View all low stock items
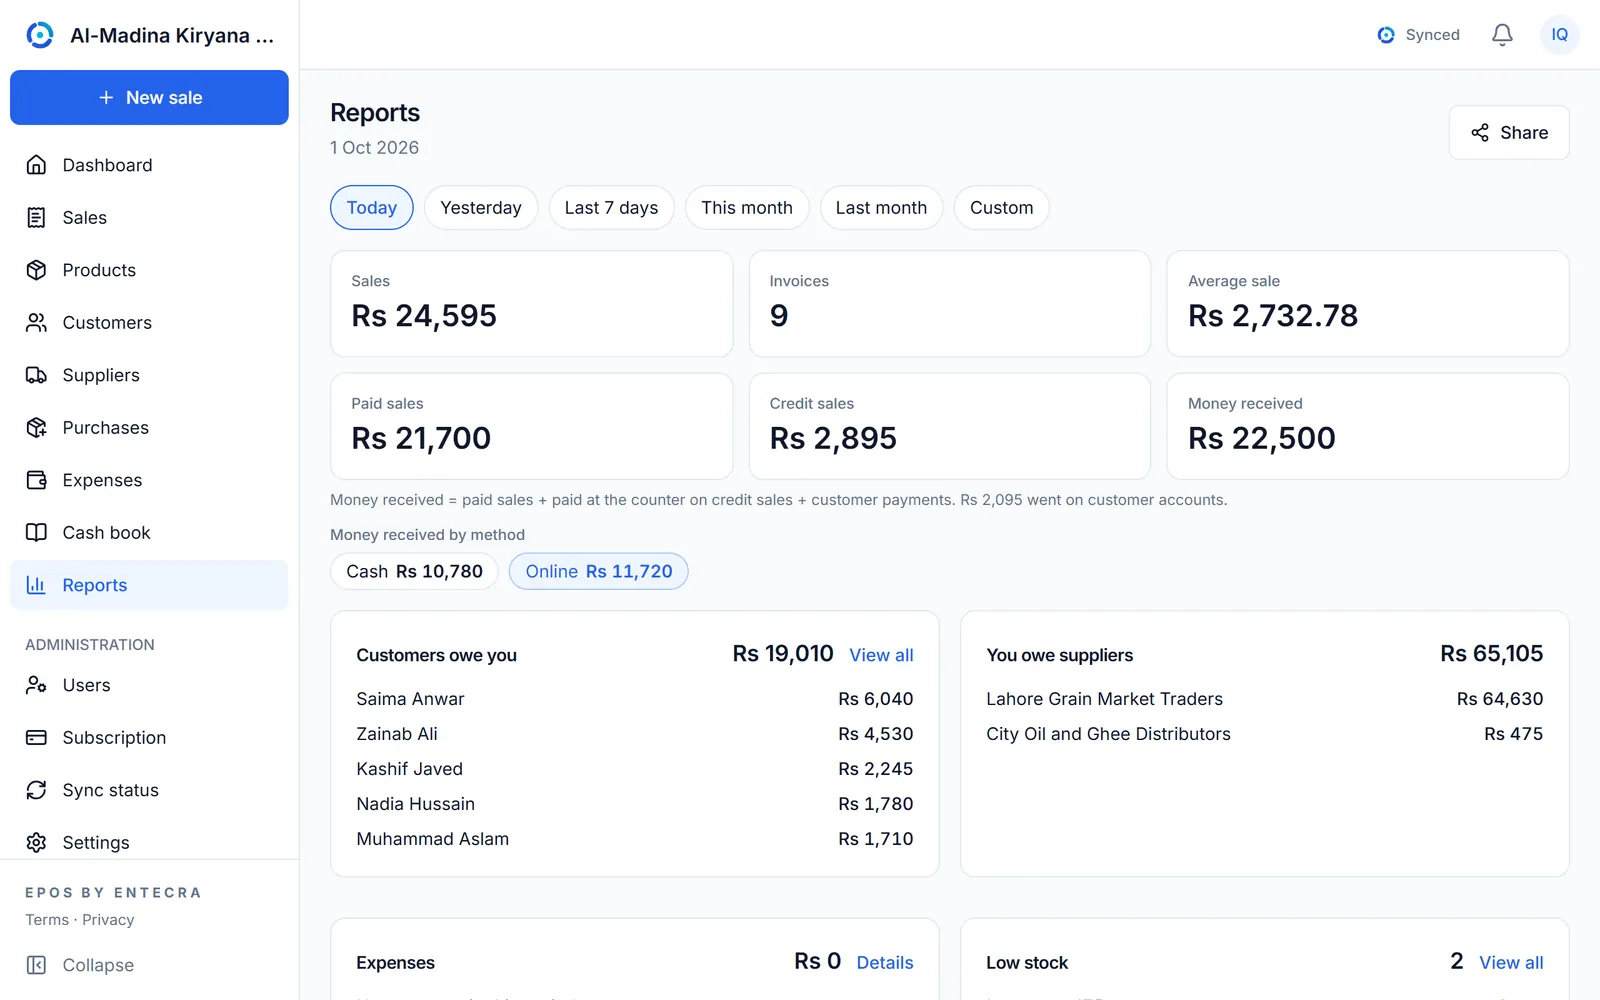1600x1000 pixels. [1511, 962]
